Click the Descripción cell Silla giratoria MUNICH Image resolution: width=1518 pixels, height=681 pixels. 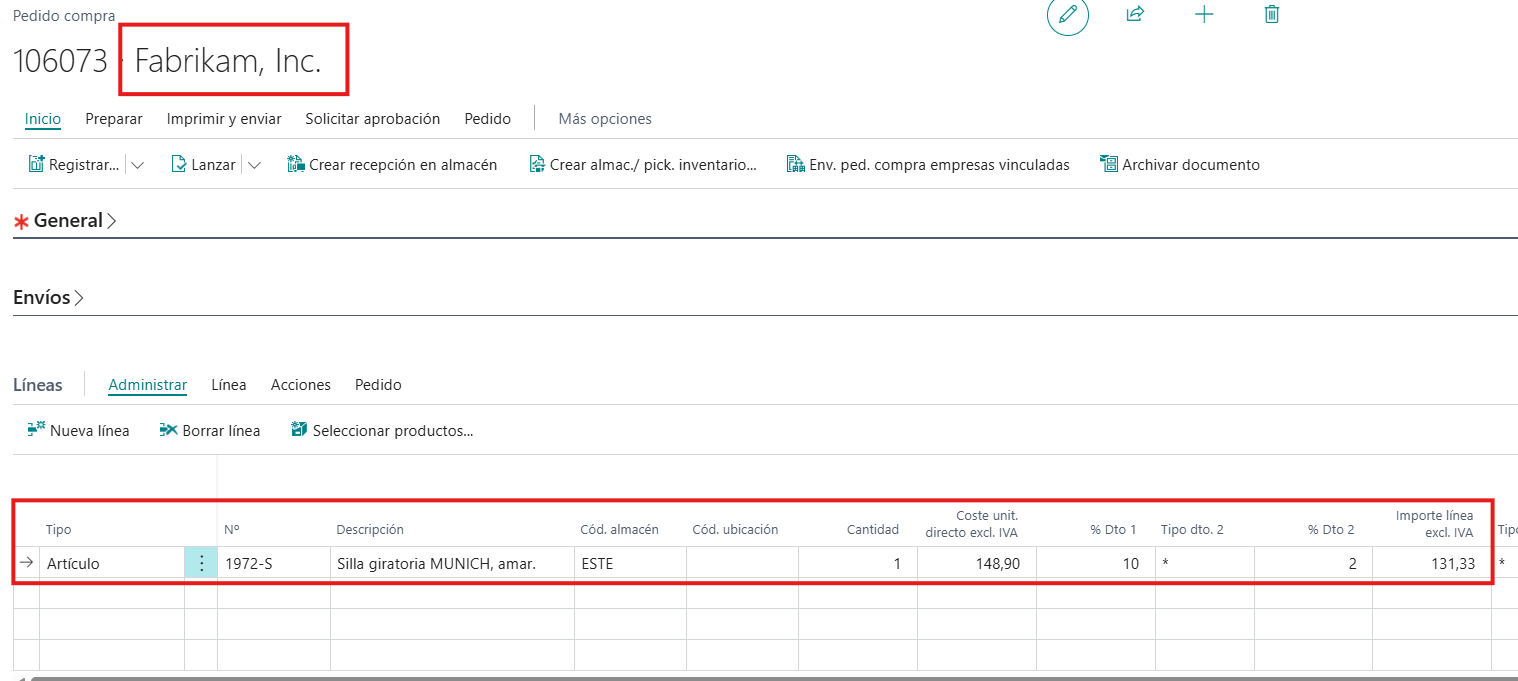pos(452,563)
